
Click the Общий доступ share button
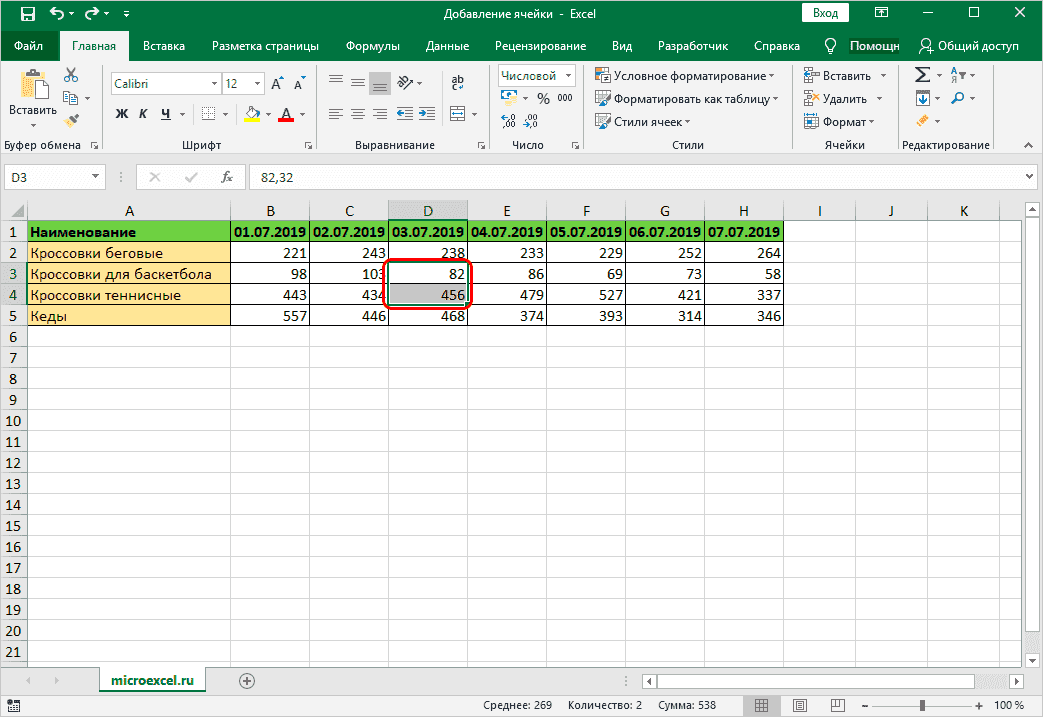pyautogui.click(x=969, y=46)
